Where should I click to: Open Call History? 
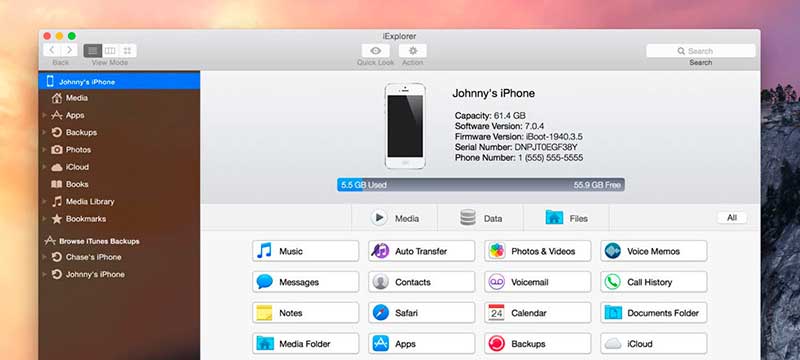click(654, 282)
